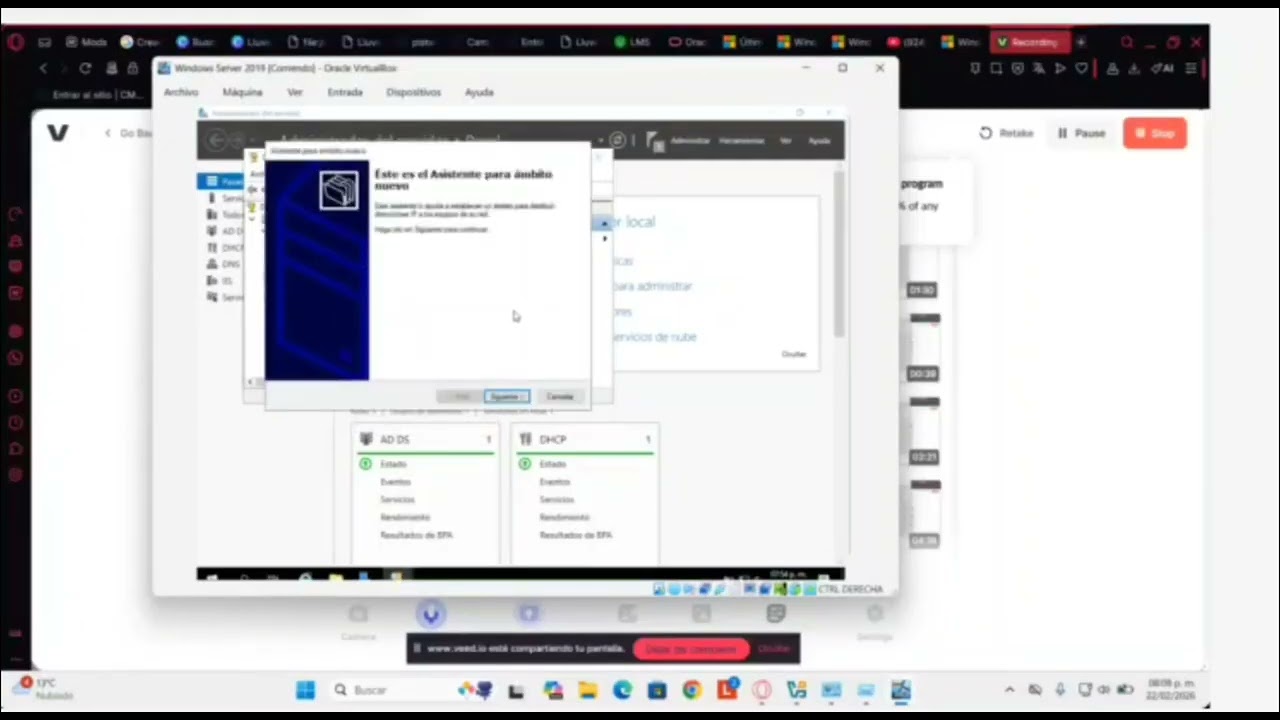Open the Máquina menu in VirtualBox

click(x=242, y=92)
